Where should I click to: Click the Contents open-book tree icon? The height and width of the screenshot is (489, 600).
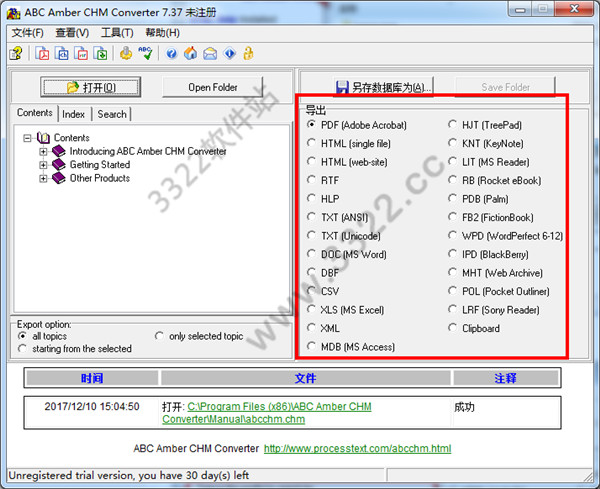click(x=43, y=137)
